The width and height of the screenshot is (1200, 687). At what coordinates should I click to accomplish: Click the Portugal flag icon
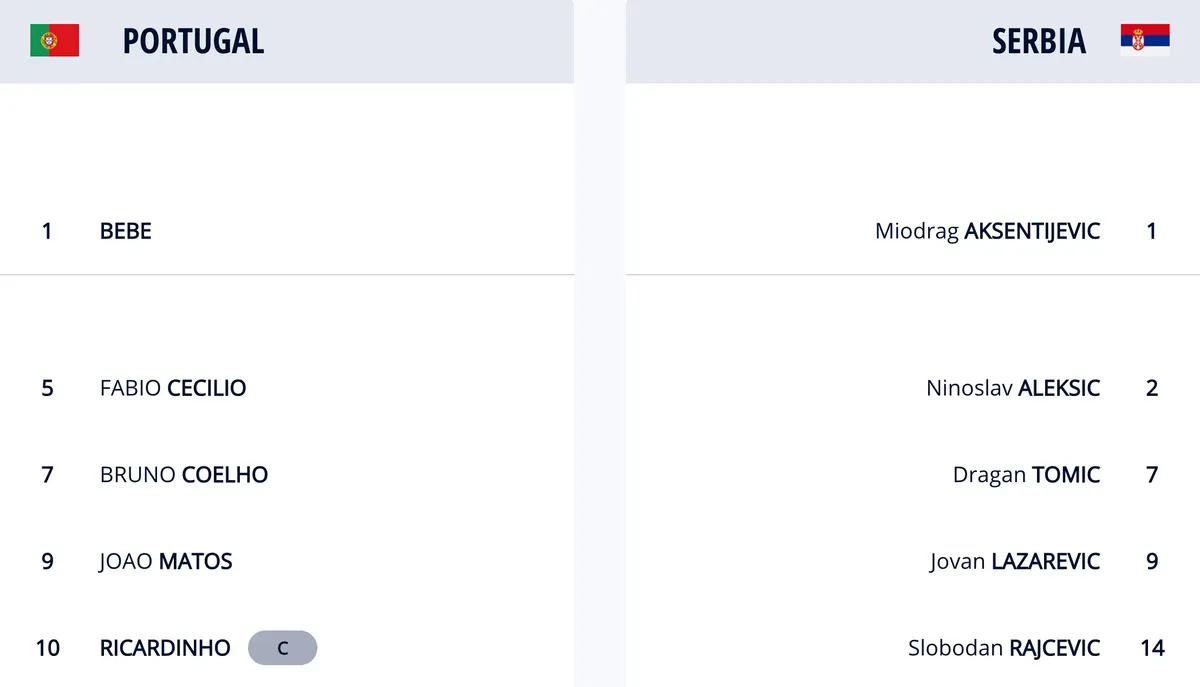click(x=55, y=41)
